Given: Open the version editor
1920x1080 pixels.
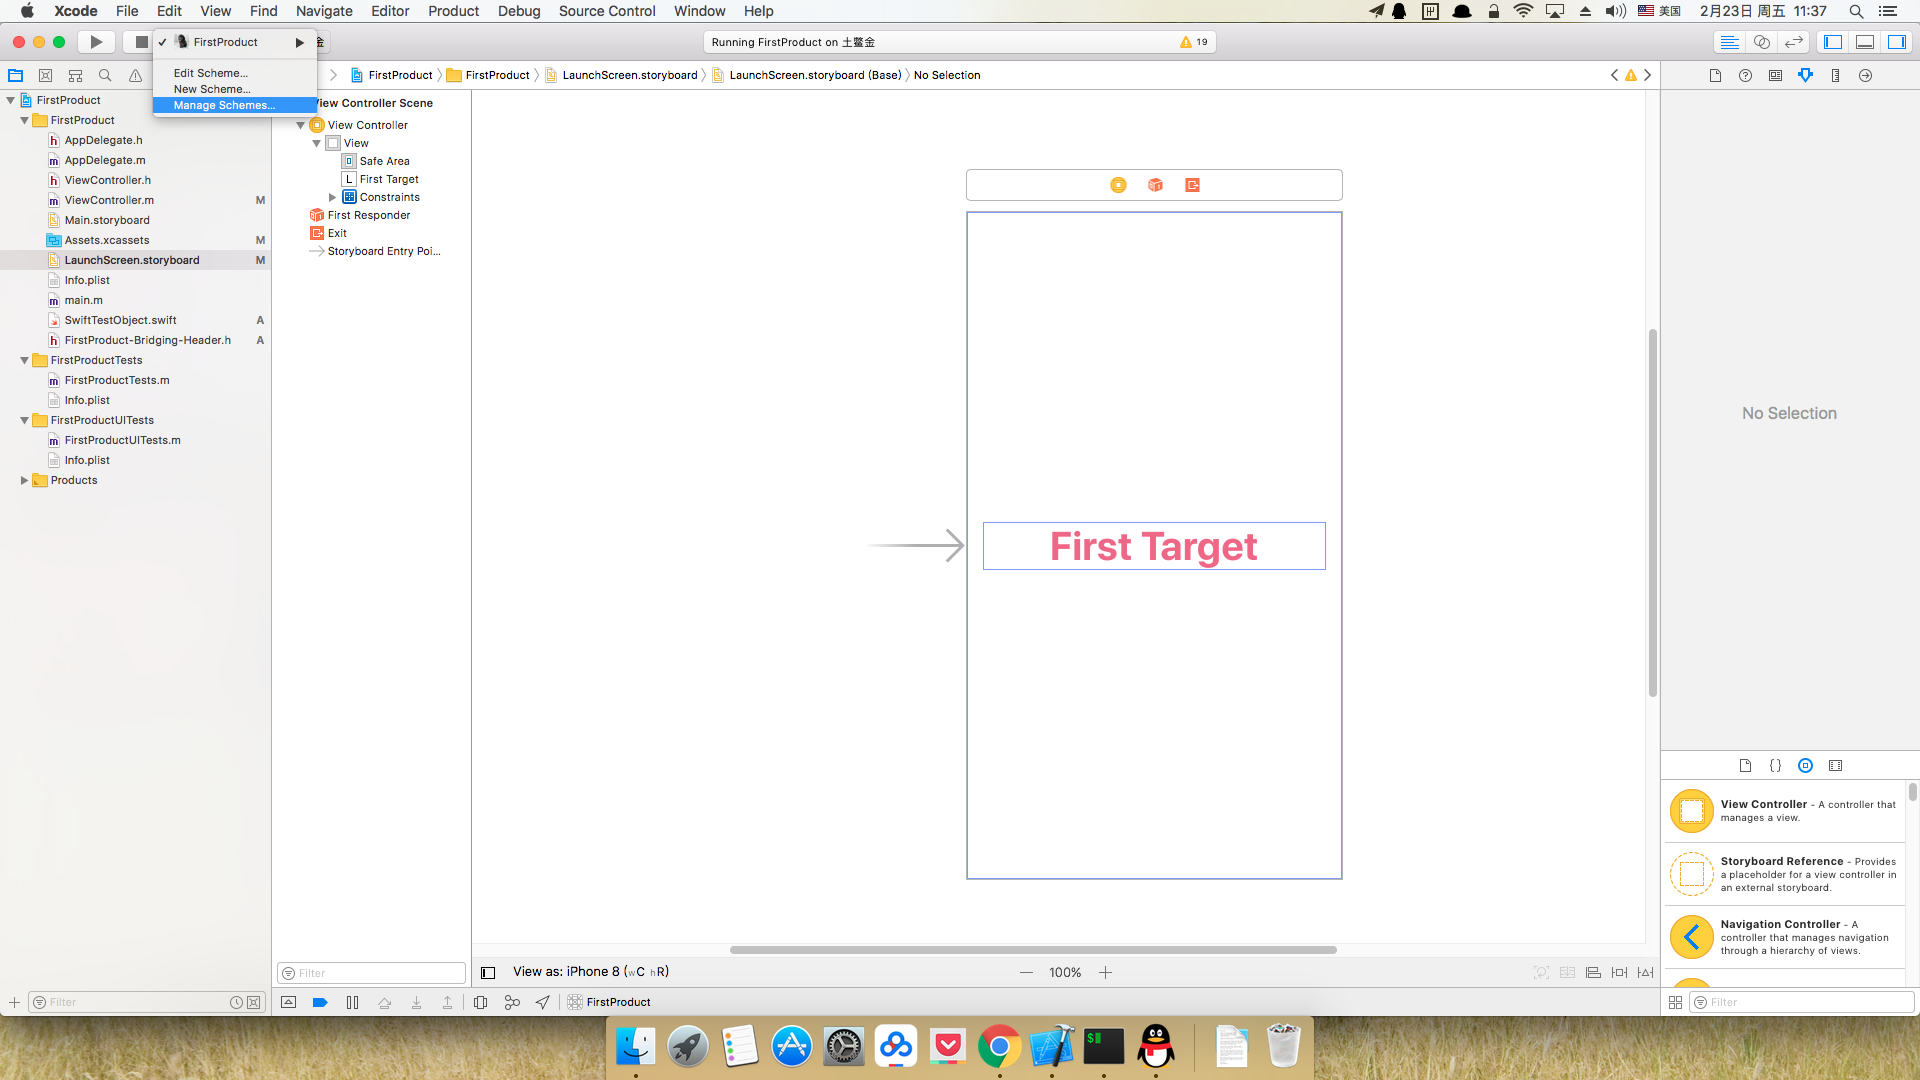Looking at the screenshot, I should click(1794, 42).
